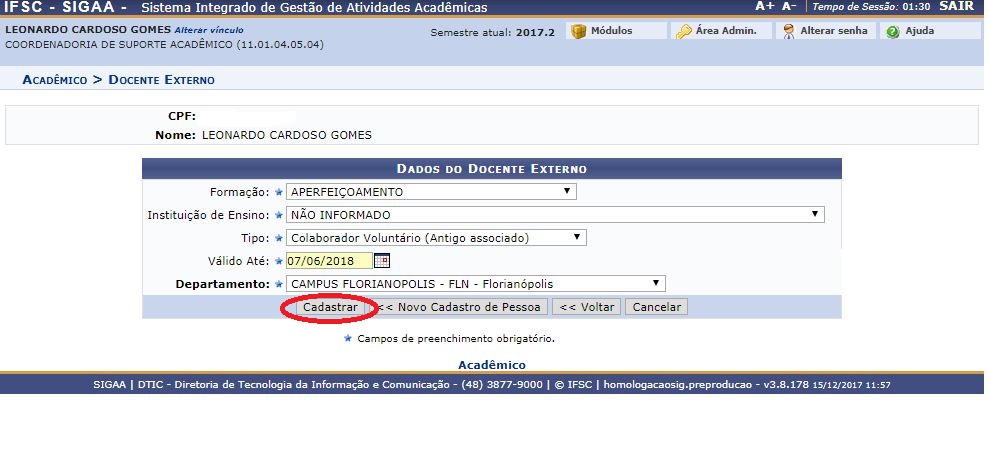Click COORDENADORIA DE SUPORTE ACADÊMICO text
This screenshot has width=989, height=457.
164,45
